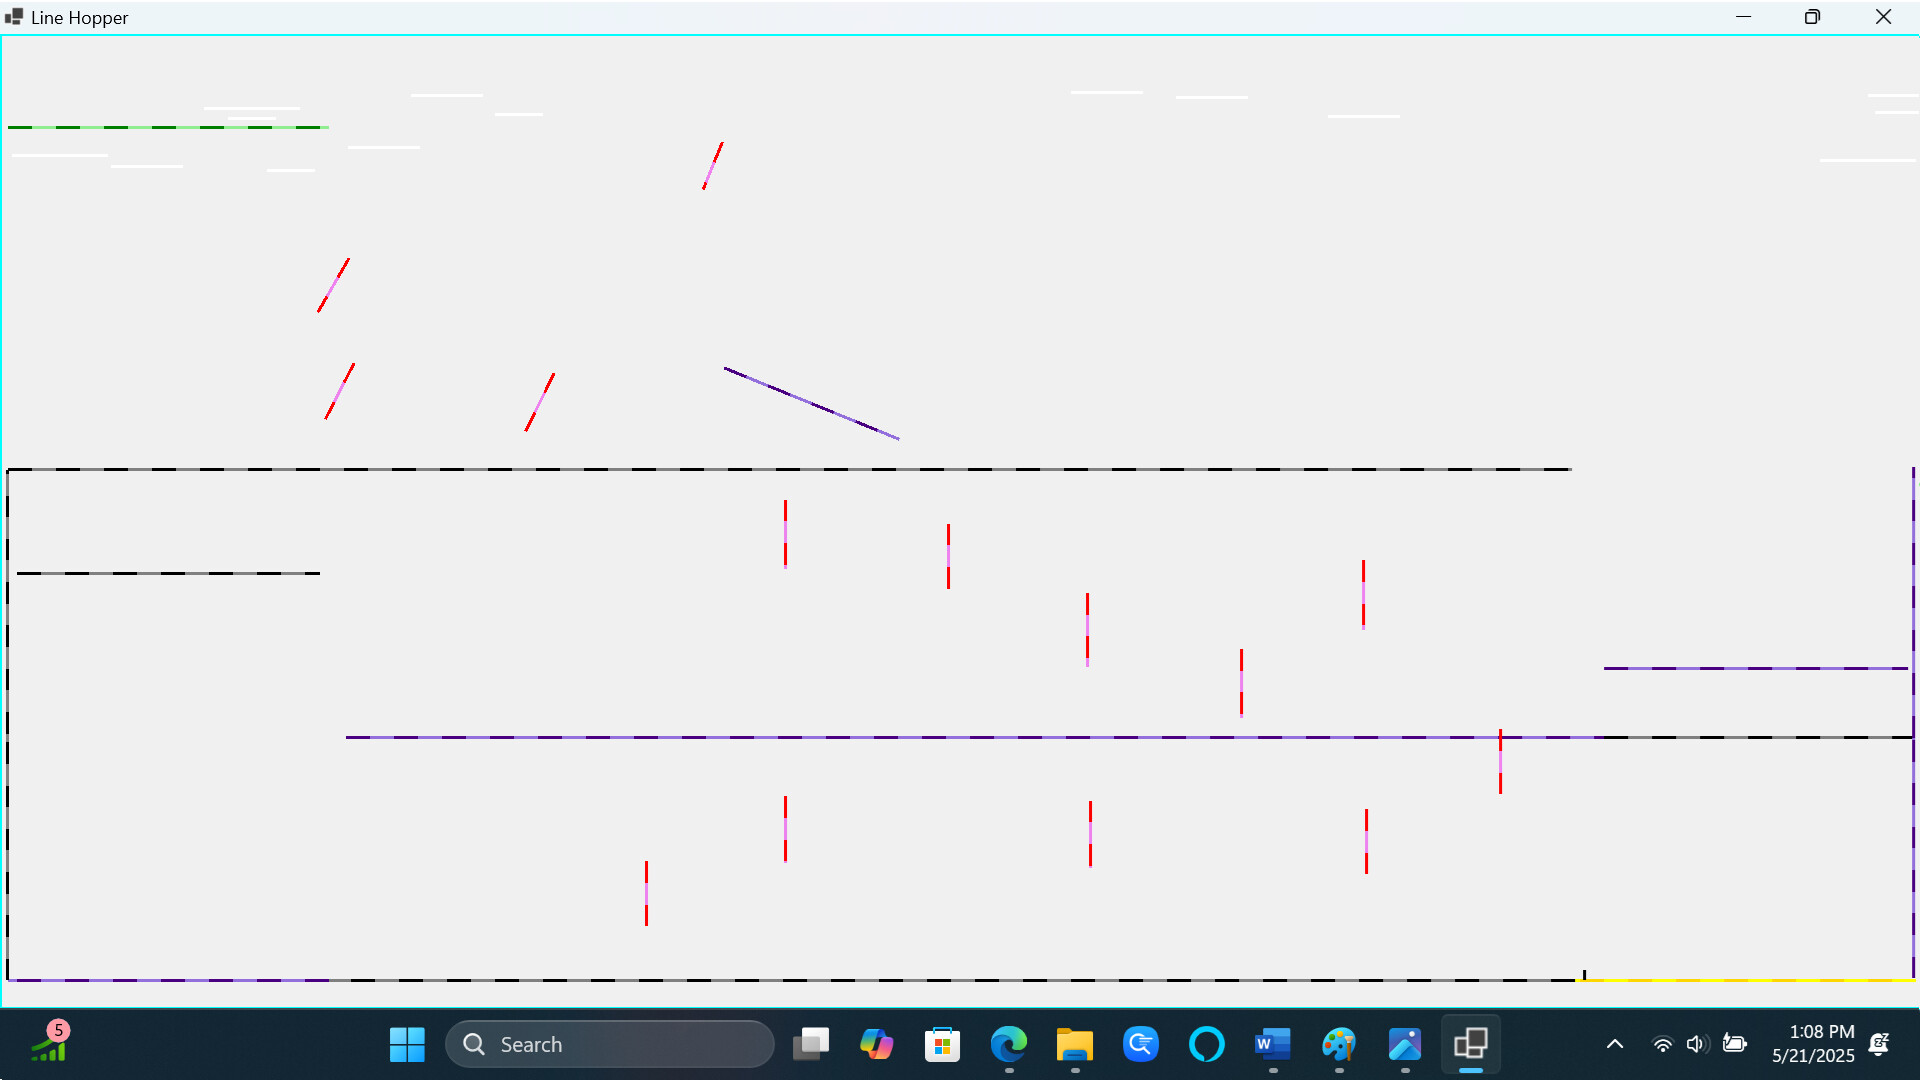Open File Explorer from the taskbar
This screenshot has height=1080, width=1920.
coord(1074,1043)
